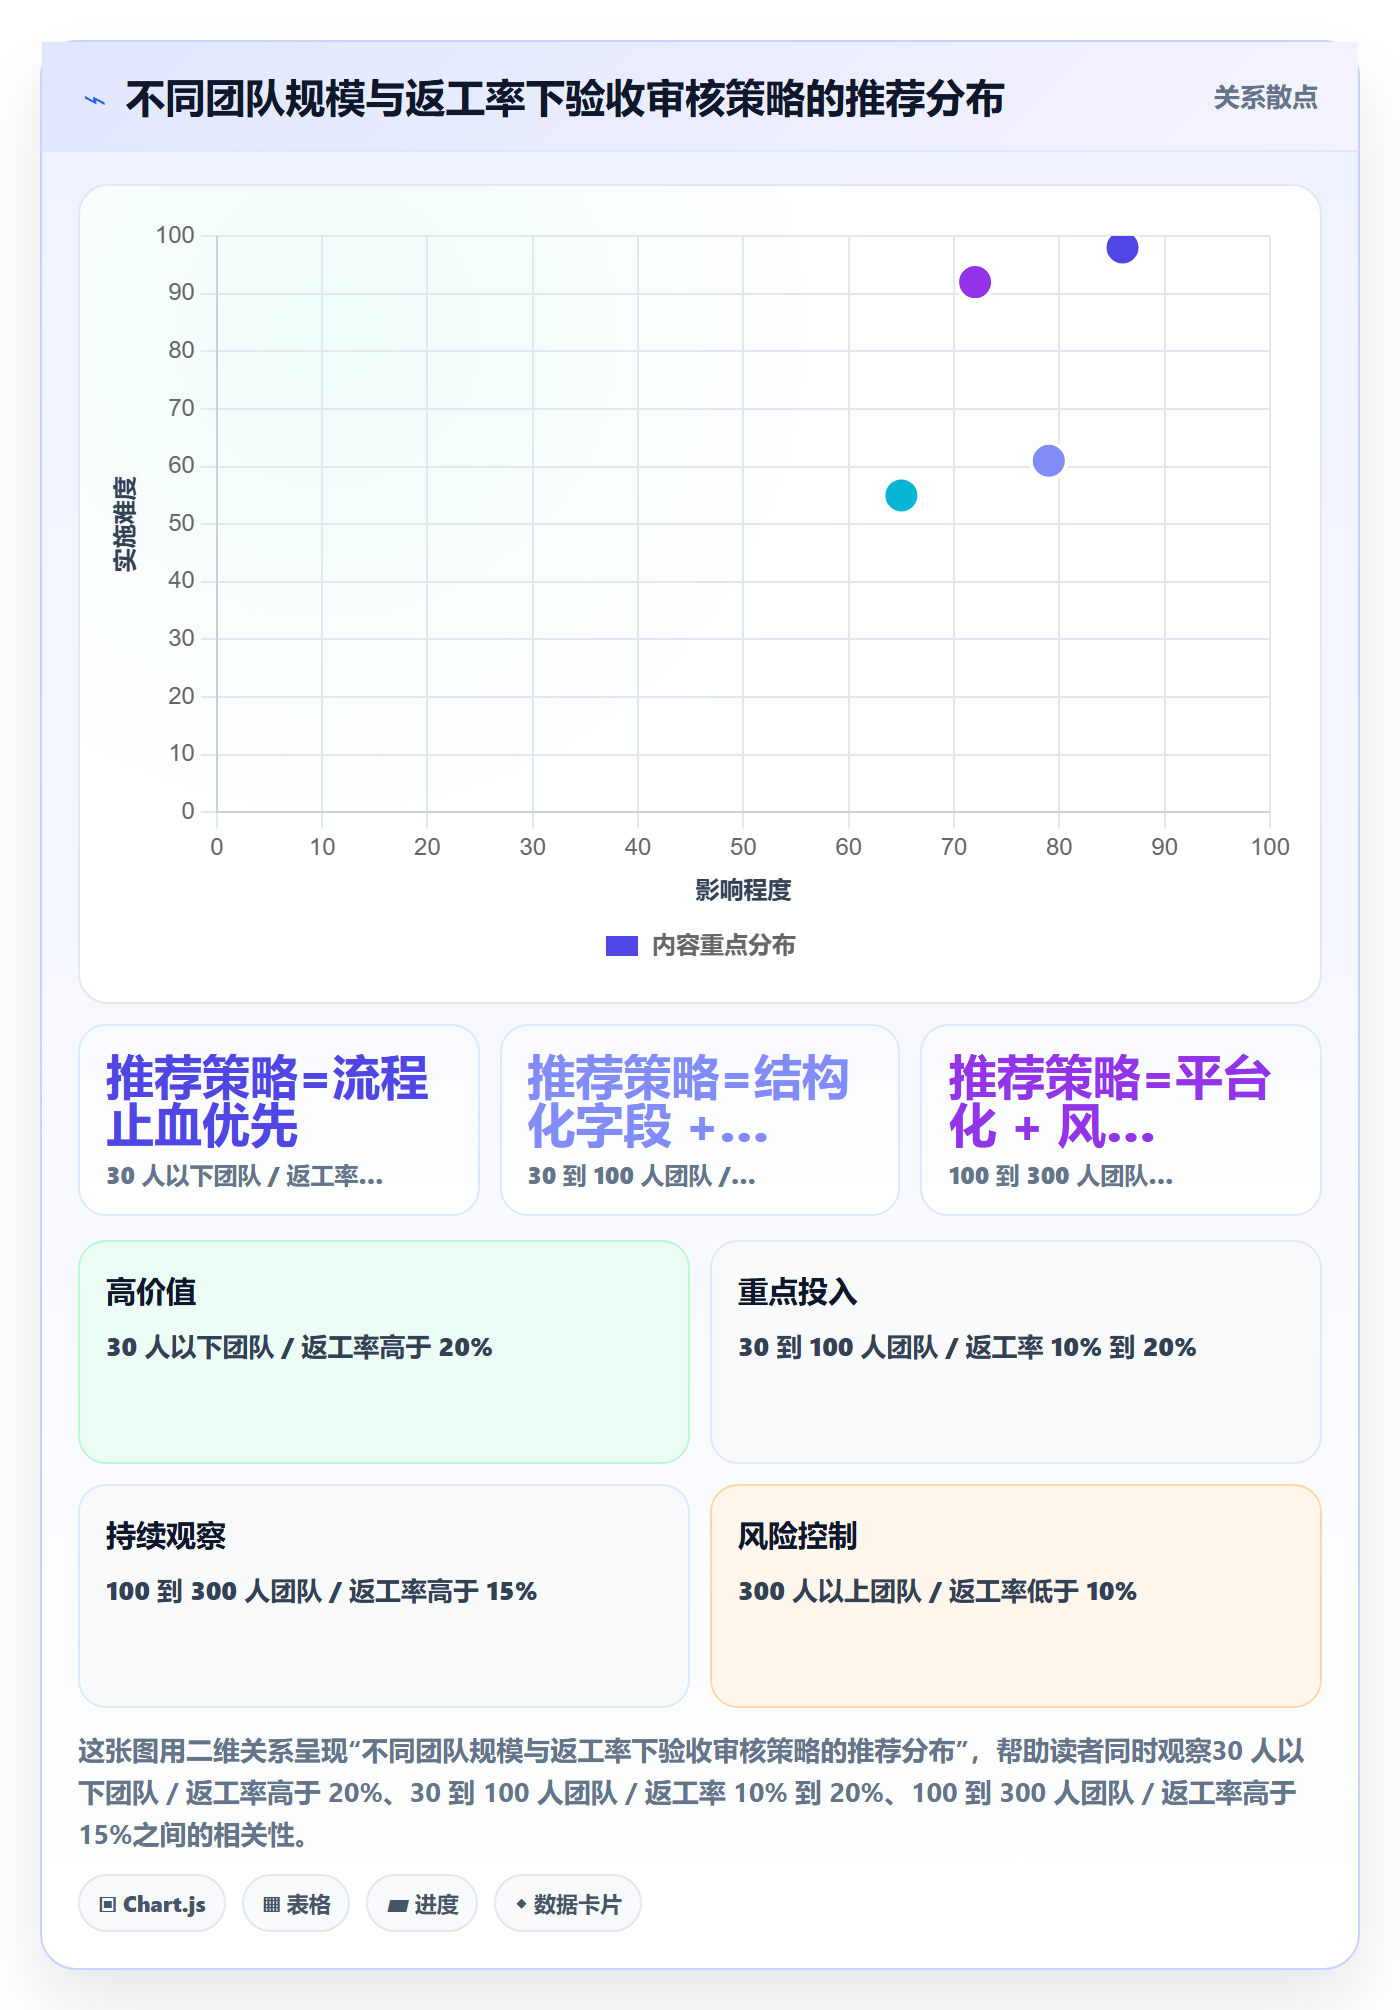Click 返工率高于 20% text in the 高价值 card
The height and width of the screenshot is (2010, 1400).
coord(397,1347)
